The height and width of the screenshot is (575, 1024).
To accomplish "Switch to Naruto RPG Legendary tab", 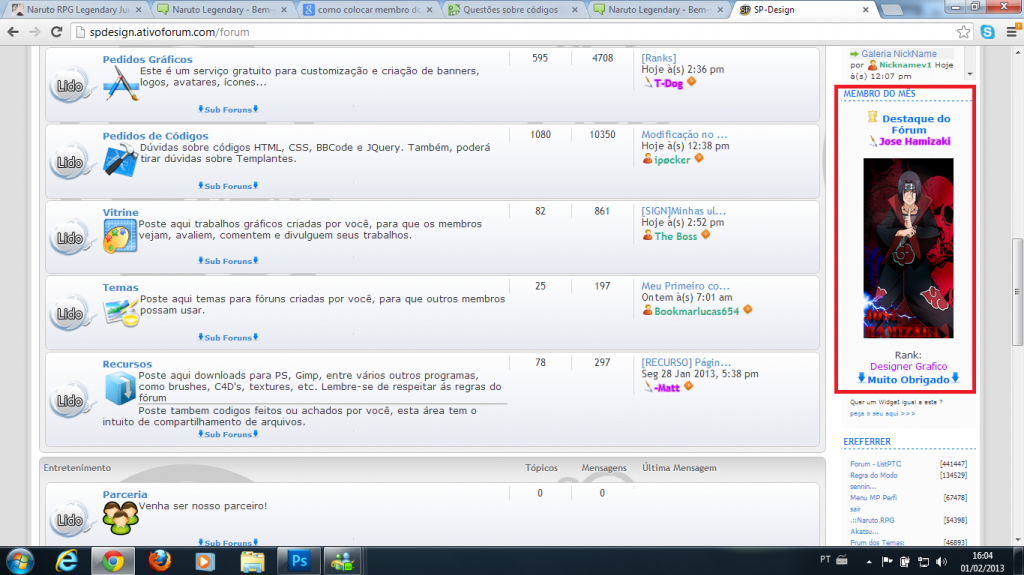I will click(x=77, y=10).
